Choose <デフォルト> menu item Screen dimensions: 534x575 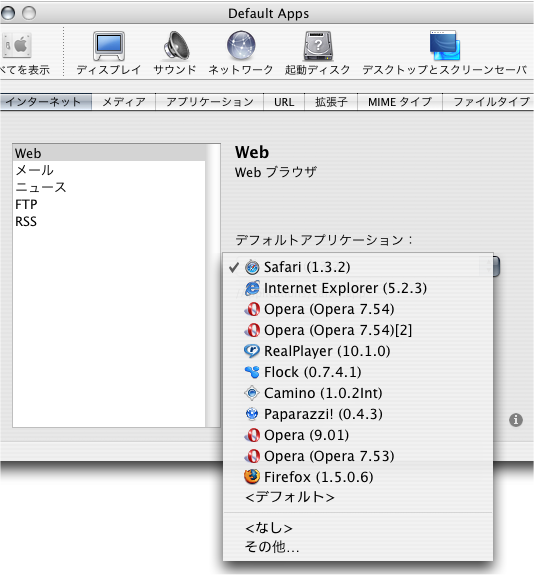(x=358, y=497)
